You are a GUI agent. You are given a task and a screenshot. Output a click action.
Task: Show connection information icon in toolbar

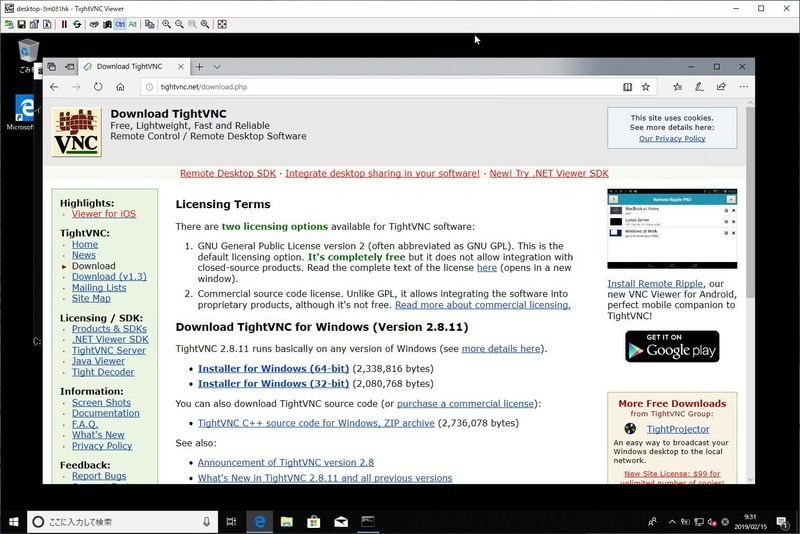click(47, 24)
